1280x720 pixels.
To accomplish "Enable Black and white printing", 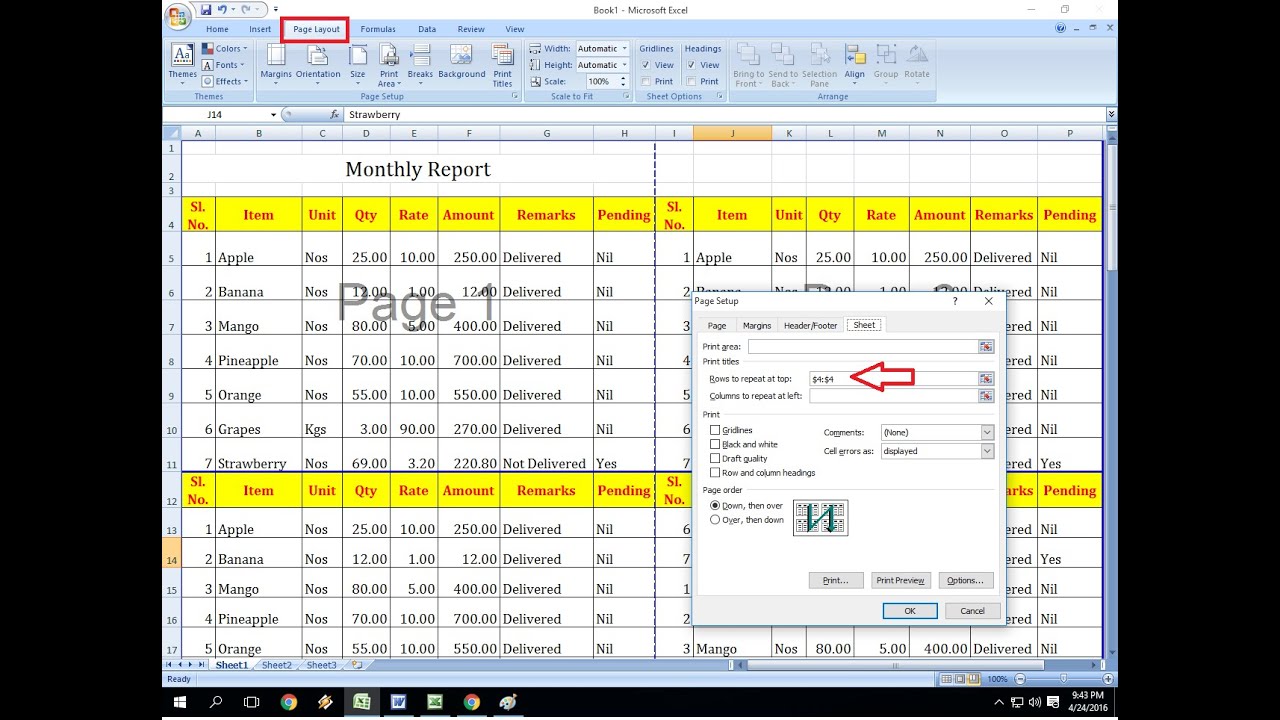I will (715, 444).
